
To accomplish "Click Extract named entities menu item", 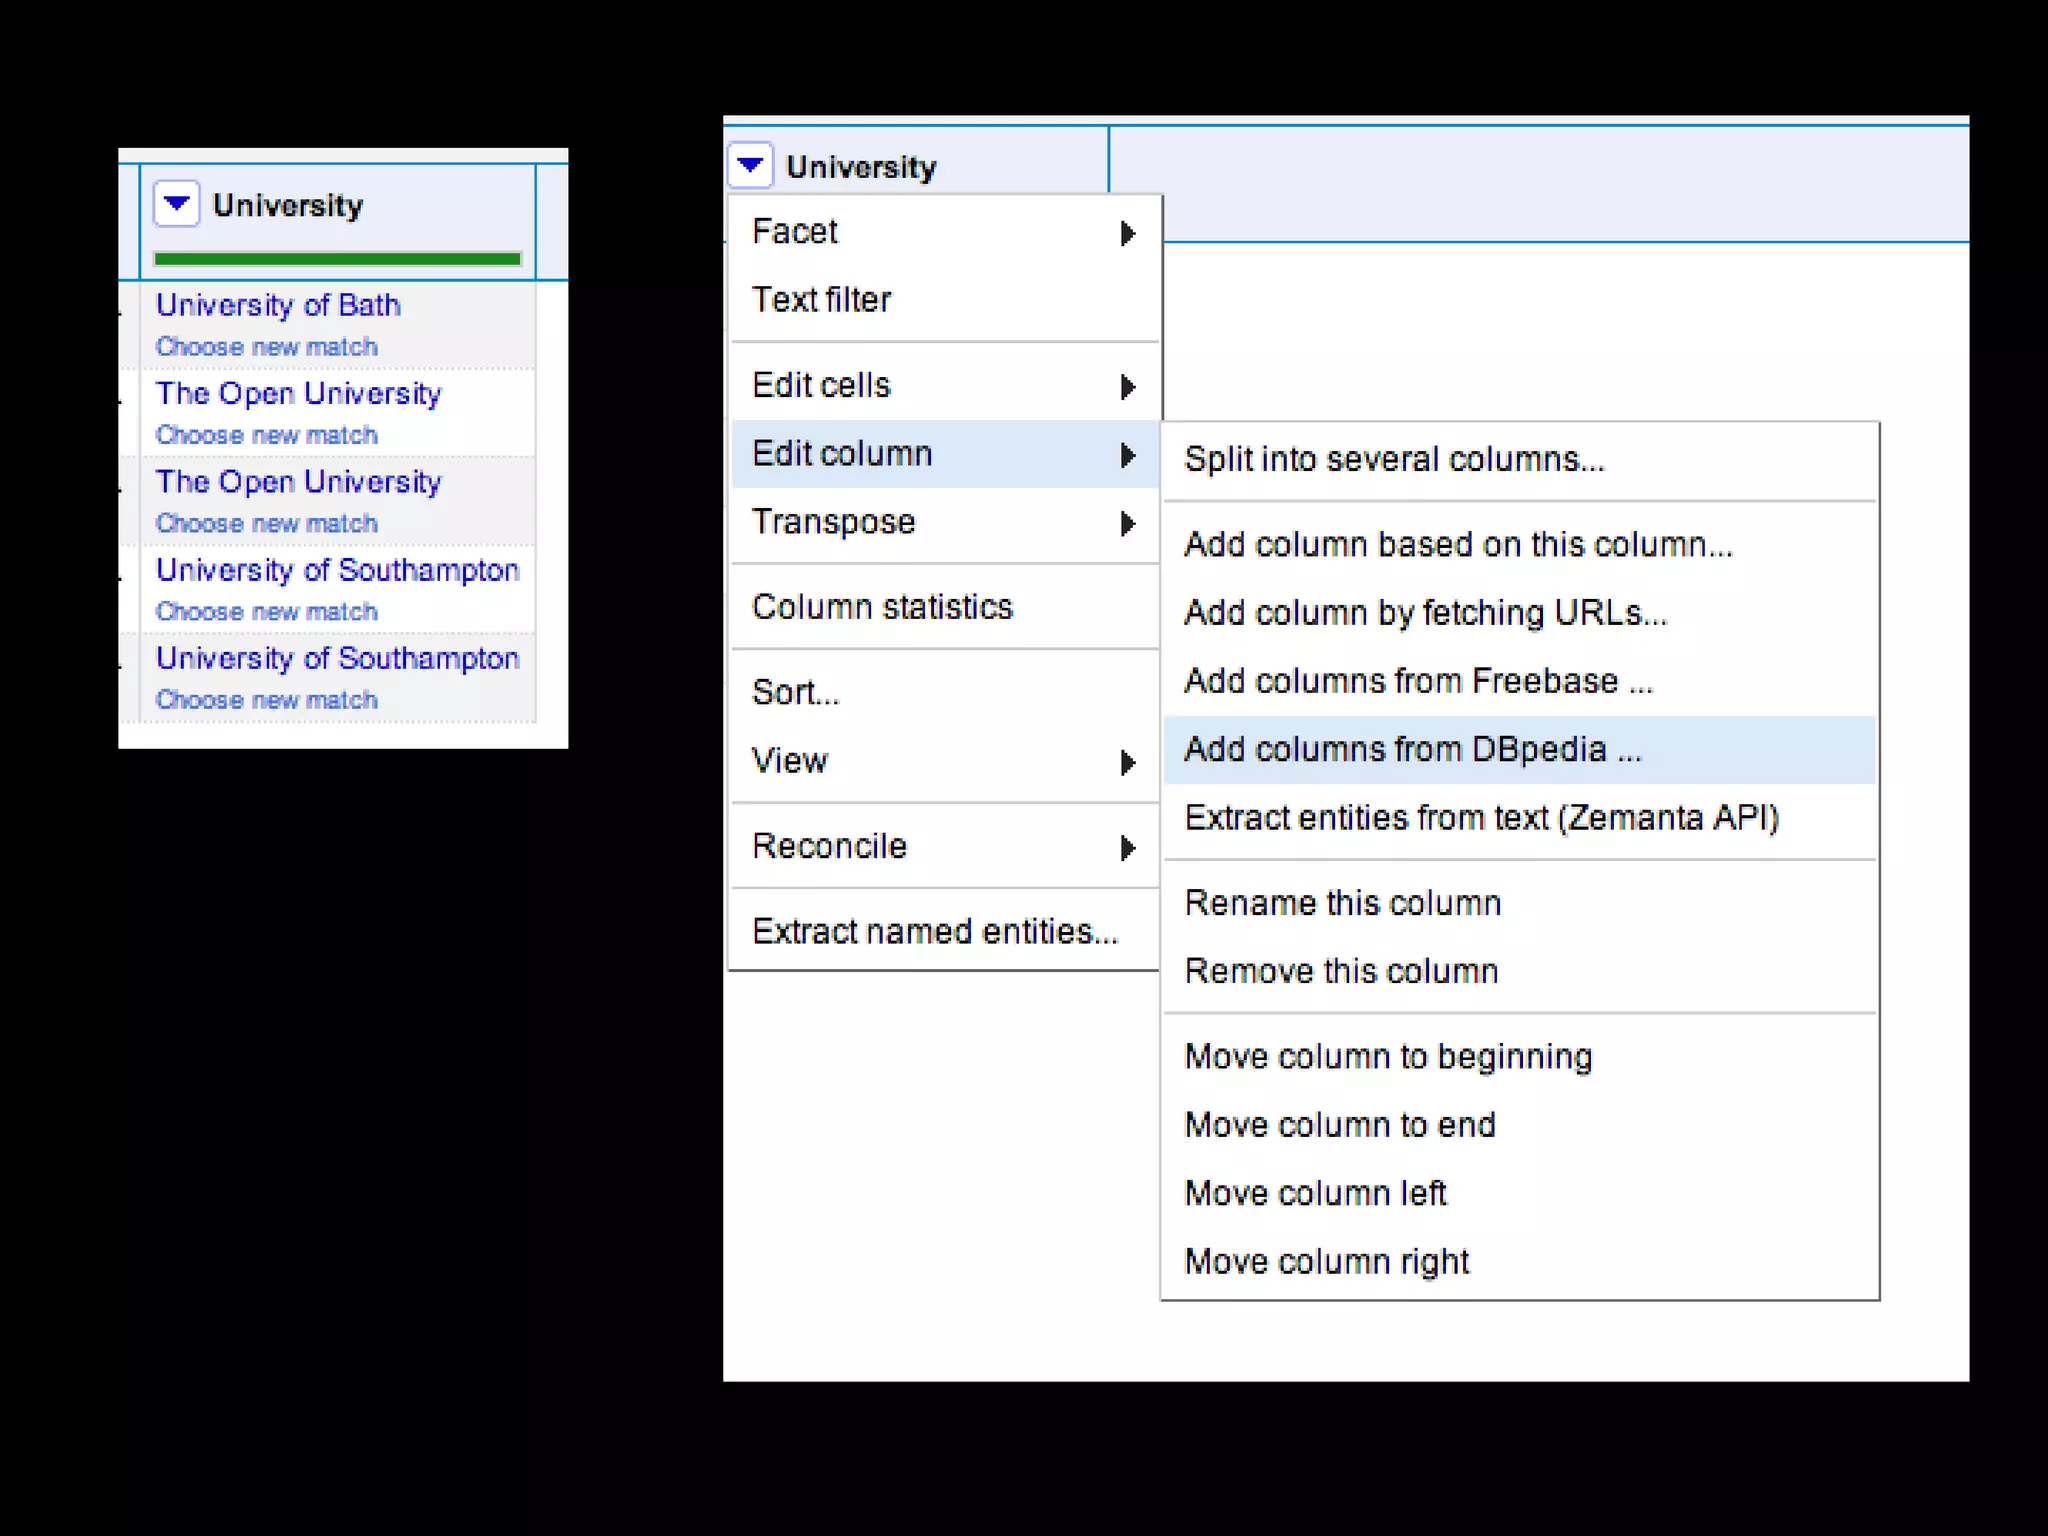I will tap(934, 932).
